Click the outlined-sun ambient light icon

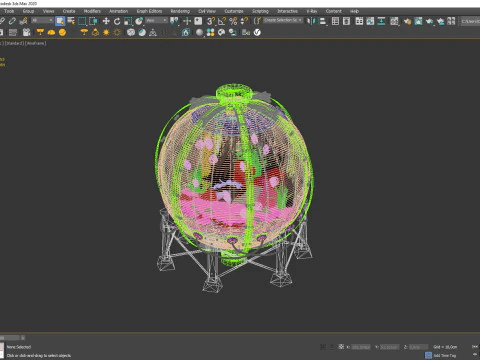(117, 32)
